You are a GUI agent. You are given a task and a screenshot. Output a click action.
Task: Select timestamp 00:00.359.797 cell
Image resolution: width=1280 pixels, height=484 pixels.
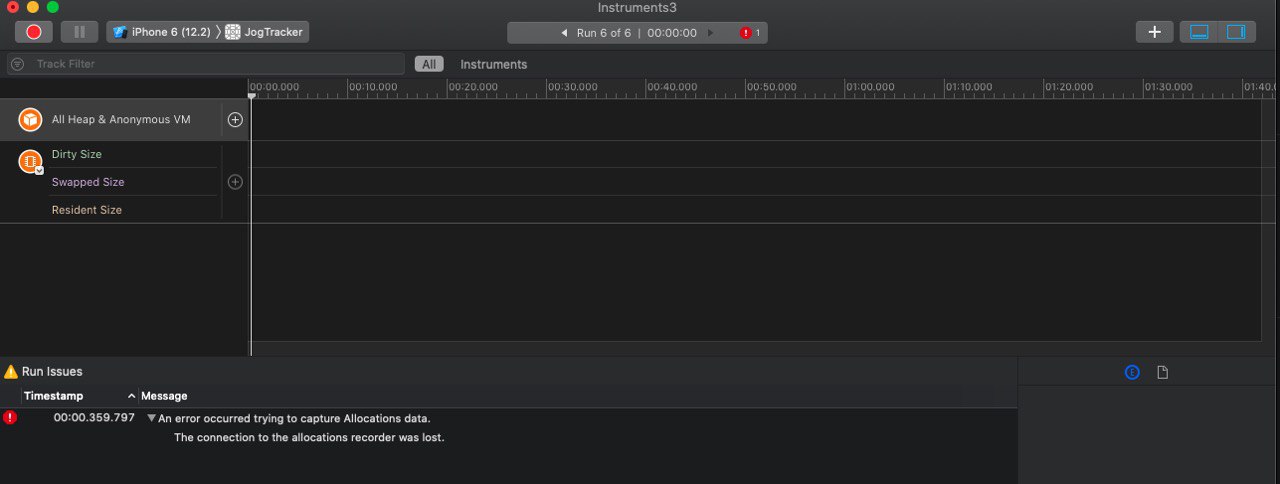tap(94, 418)
